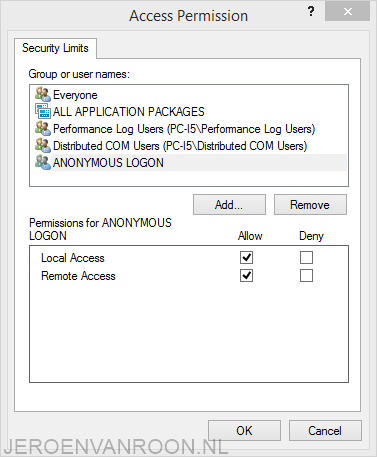Click the ALL APPLICATION PACKAGES icon
Viewport: 377px width, 457px height.
43,111
